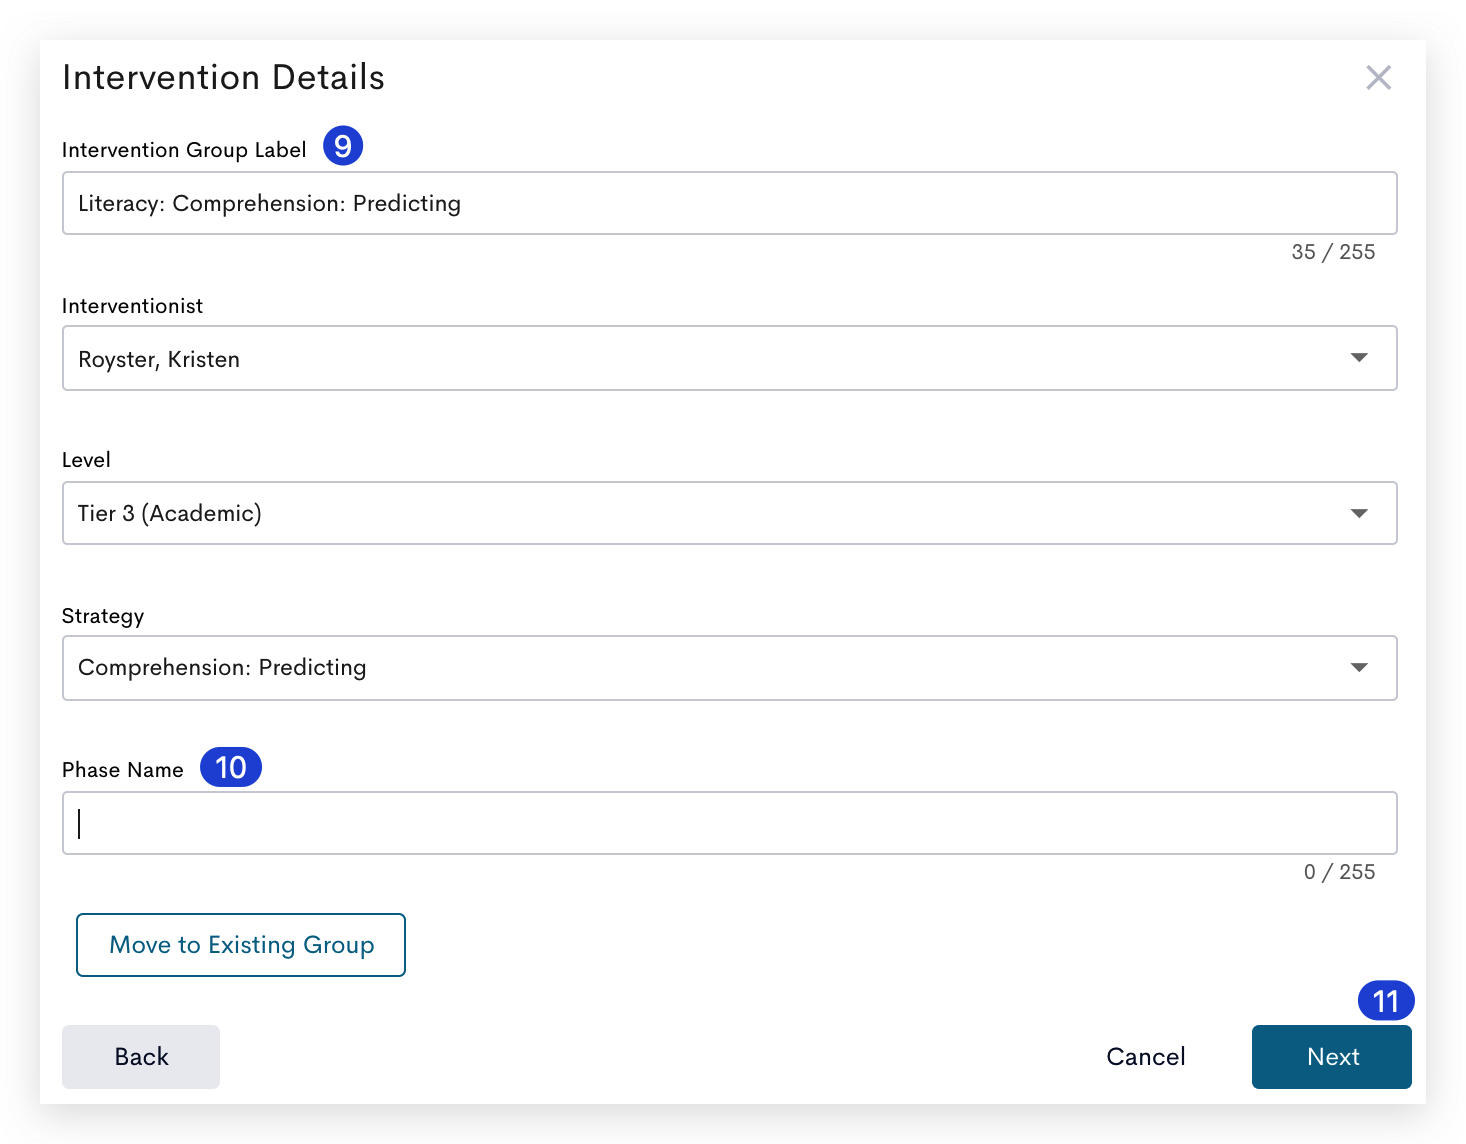The width and height of the screenshot is (1466, 1144).
Task: Open the Strategy dropdown
Action: click(729, 668)
